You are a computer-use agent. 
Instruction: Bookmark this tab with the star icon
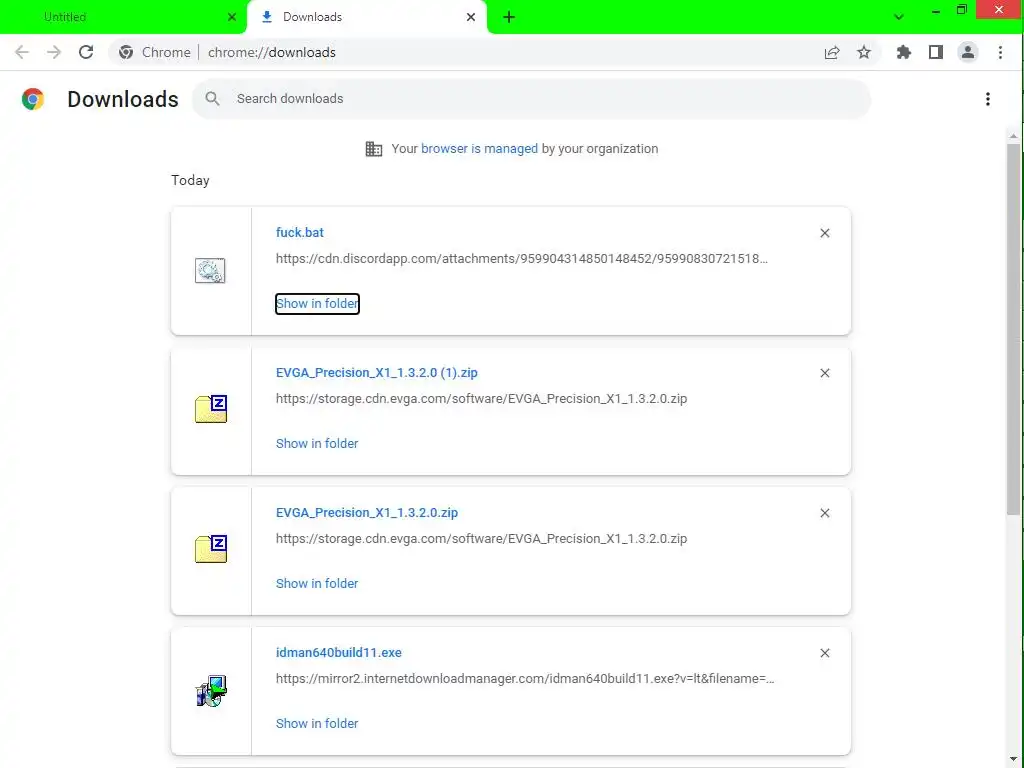(864, 52)
